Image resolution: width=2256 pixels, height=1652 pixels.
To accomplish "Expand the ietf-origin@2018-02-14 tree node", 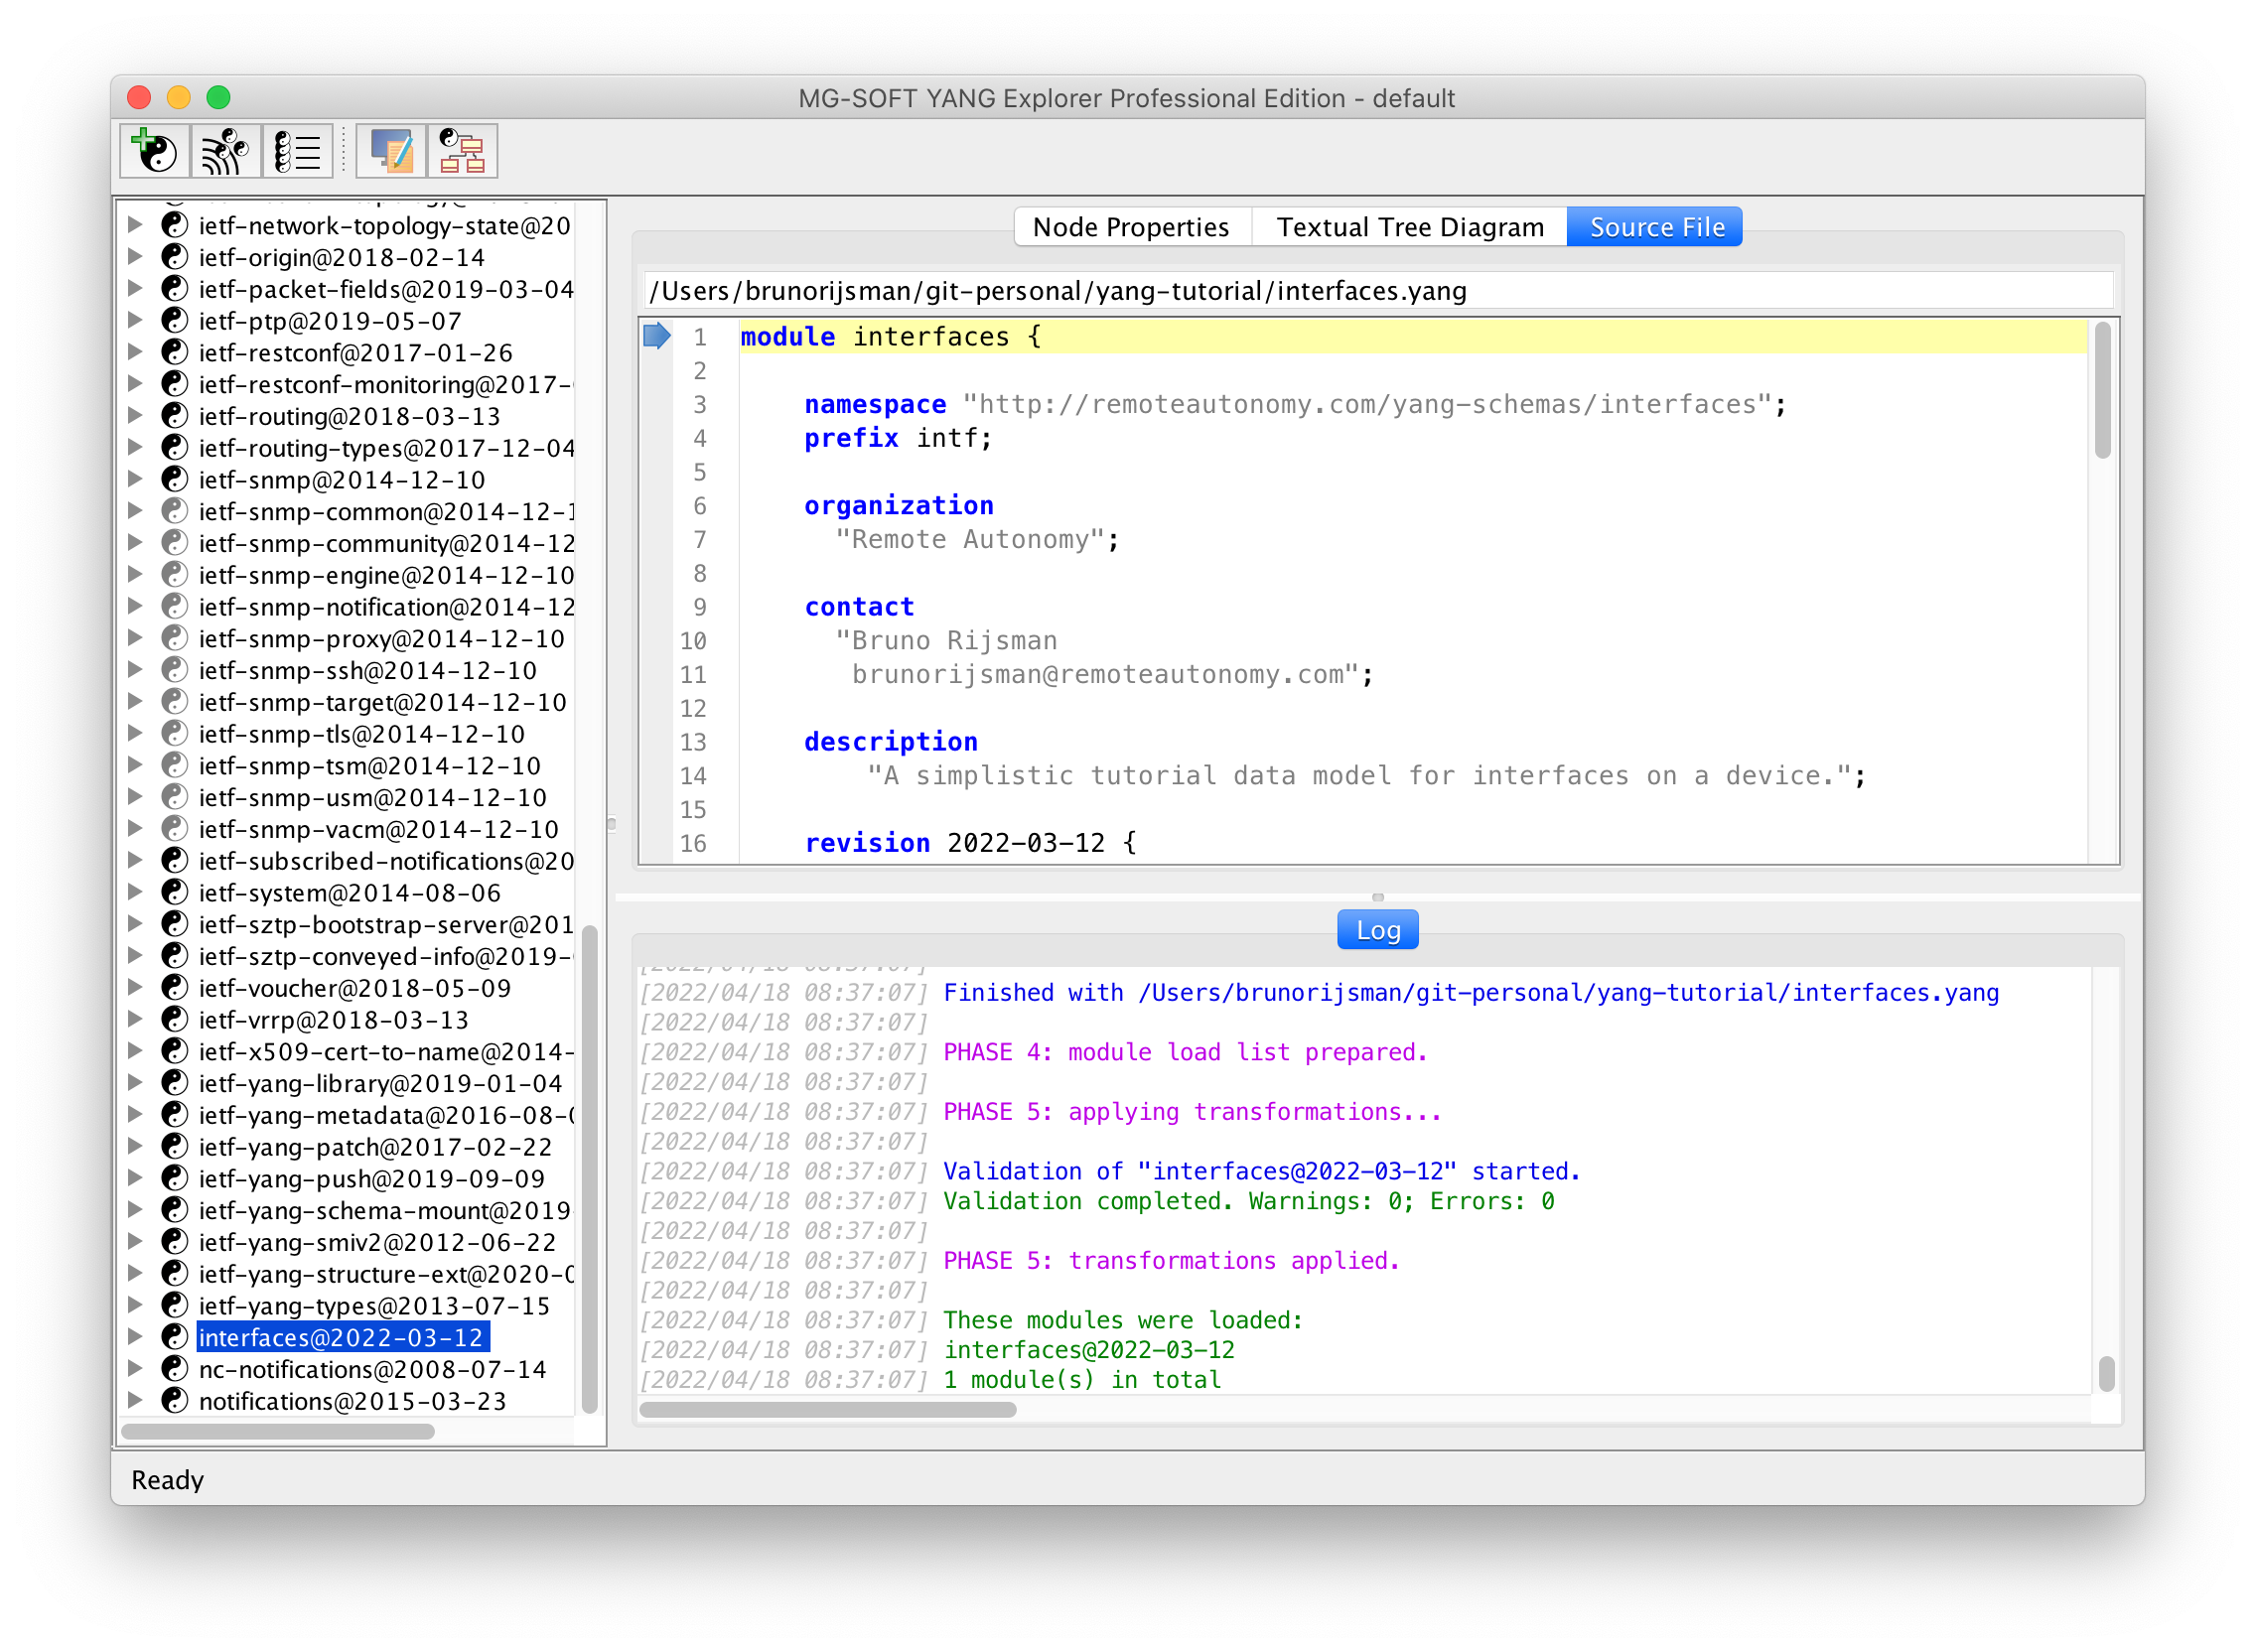I will point(135,257).
